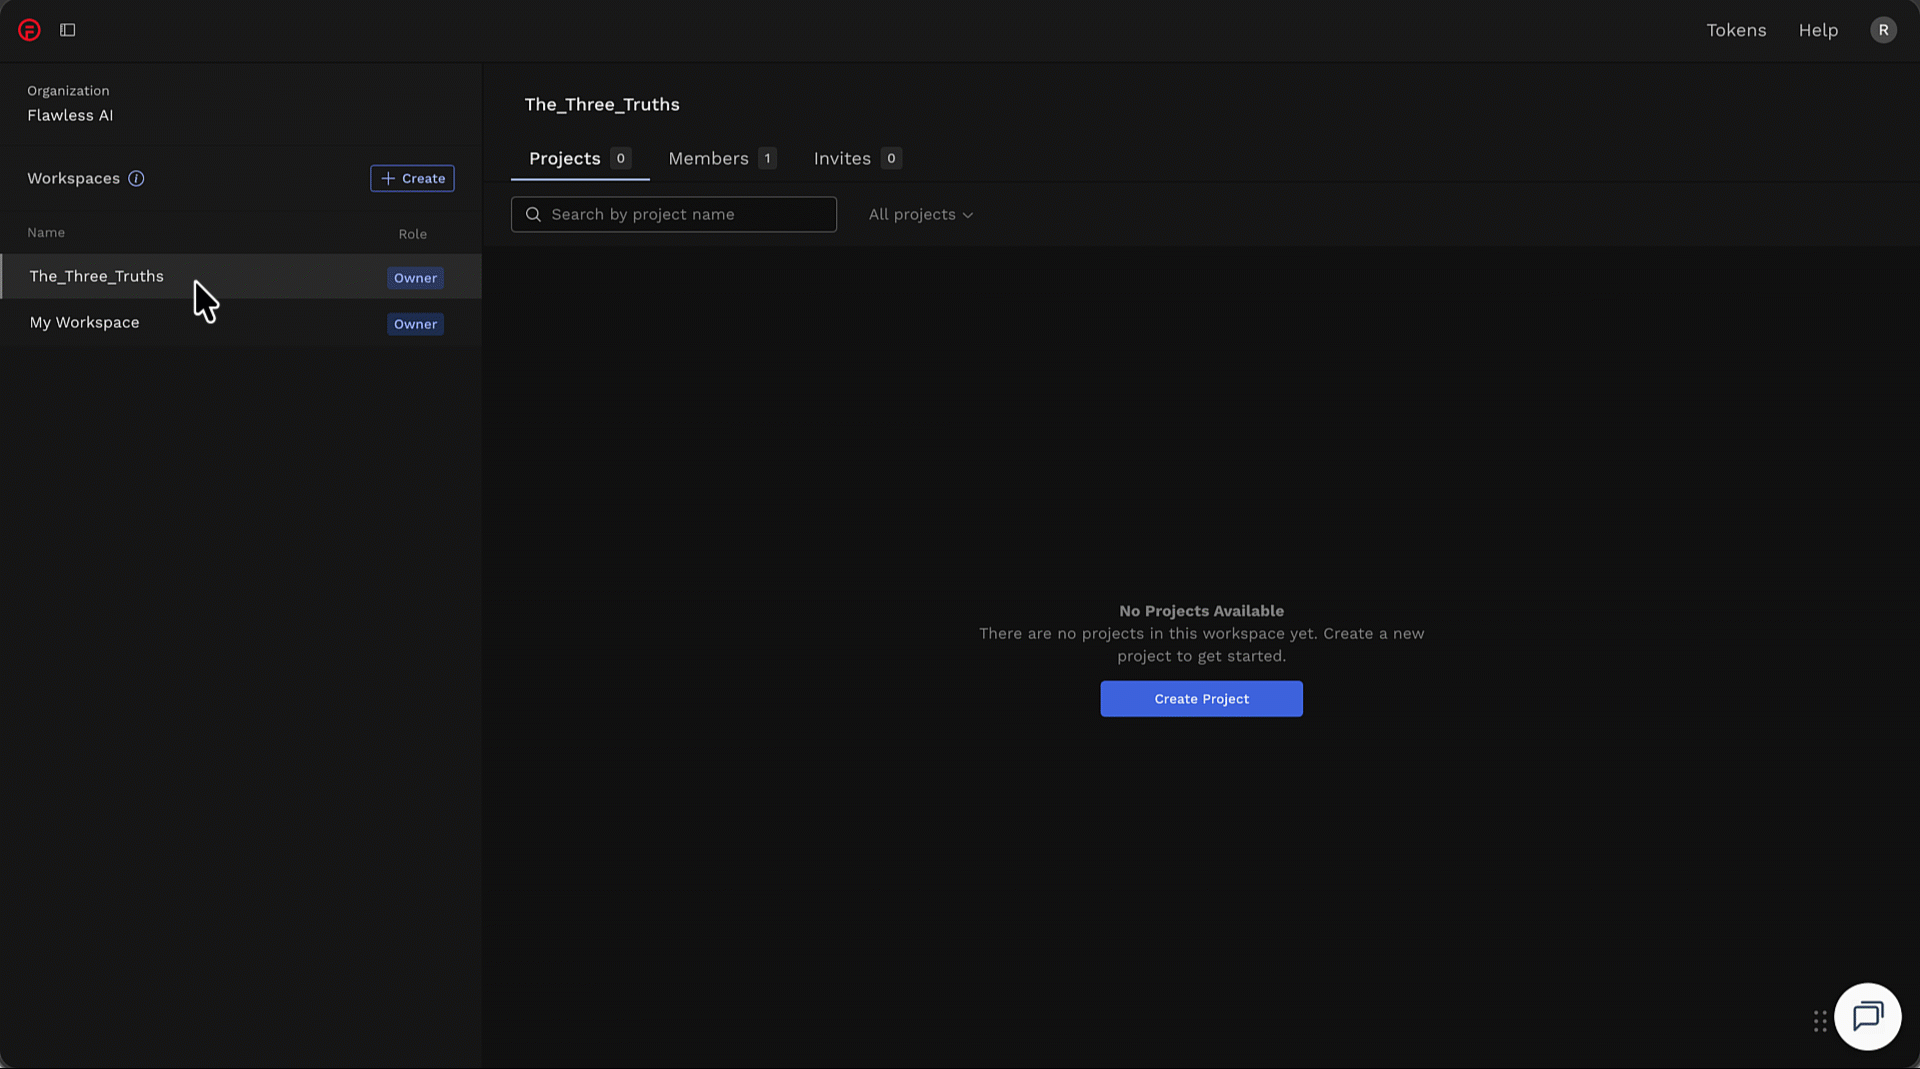Select My Workspace row
This screenshot has width=1920, height=1069.
(241, 322)
